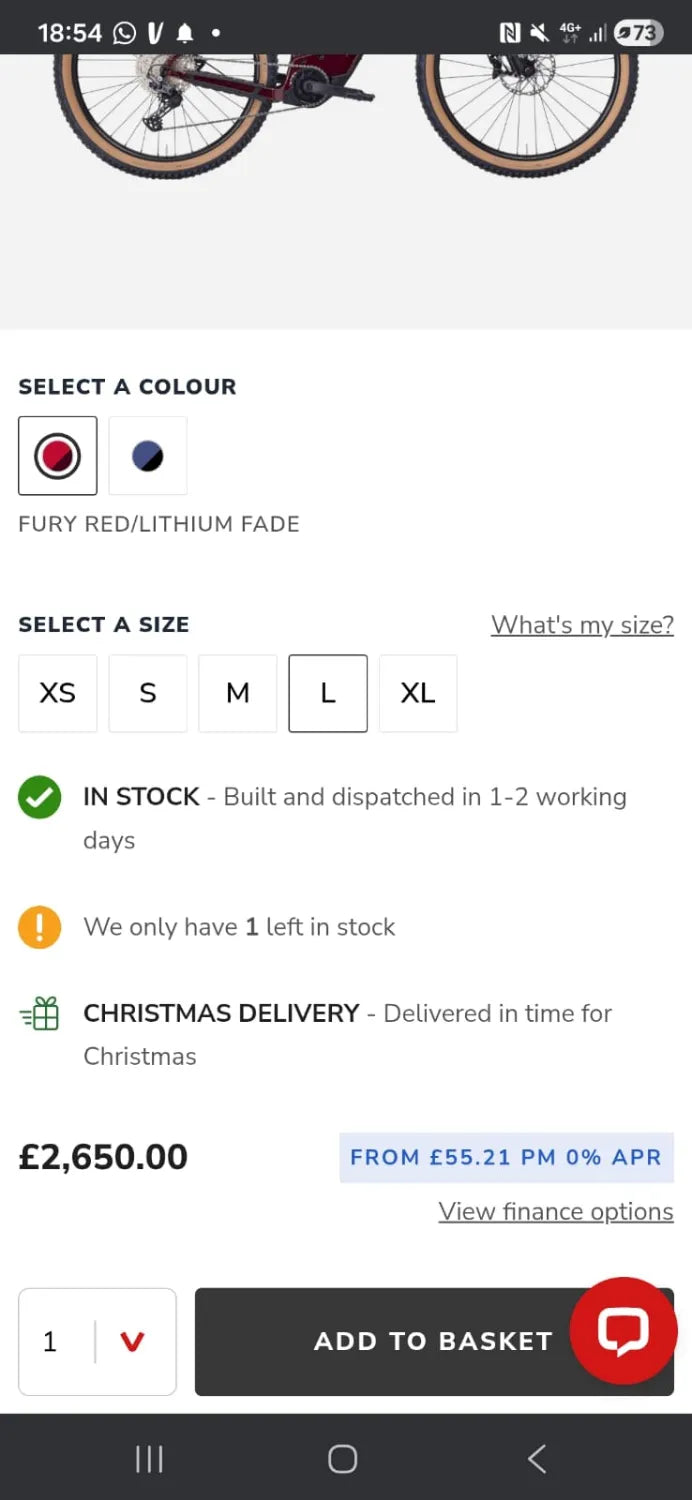Select the Fury Red colour swatch
Screen dimensions: 692x1500
tap(58, 456)
